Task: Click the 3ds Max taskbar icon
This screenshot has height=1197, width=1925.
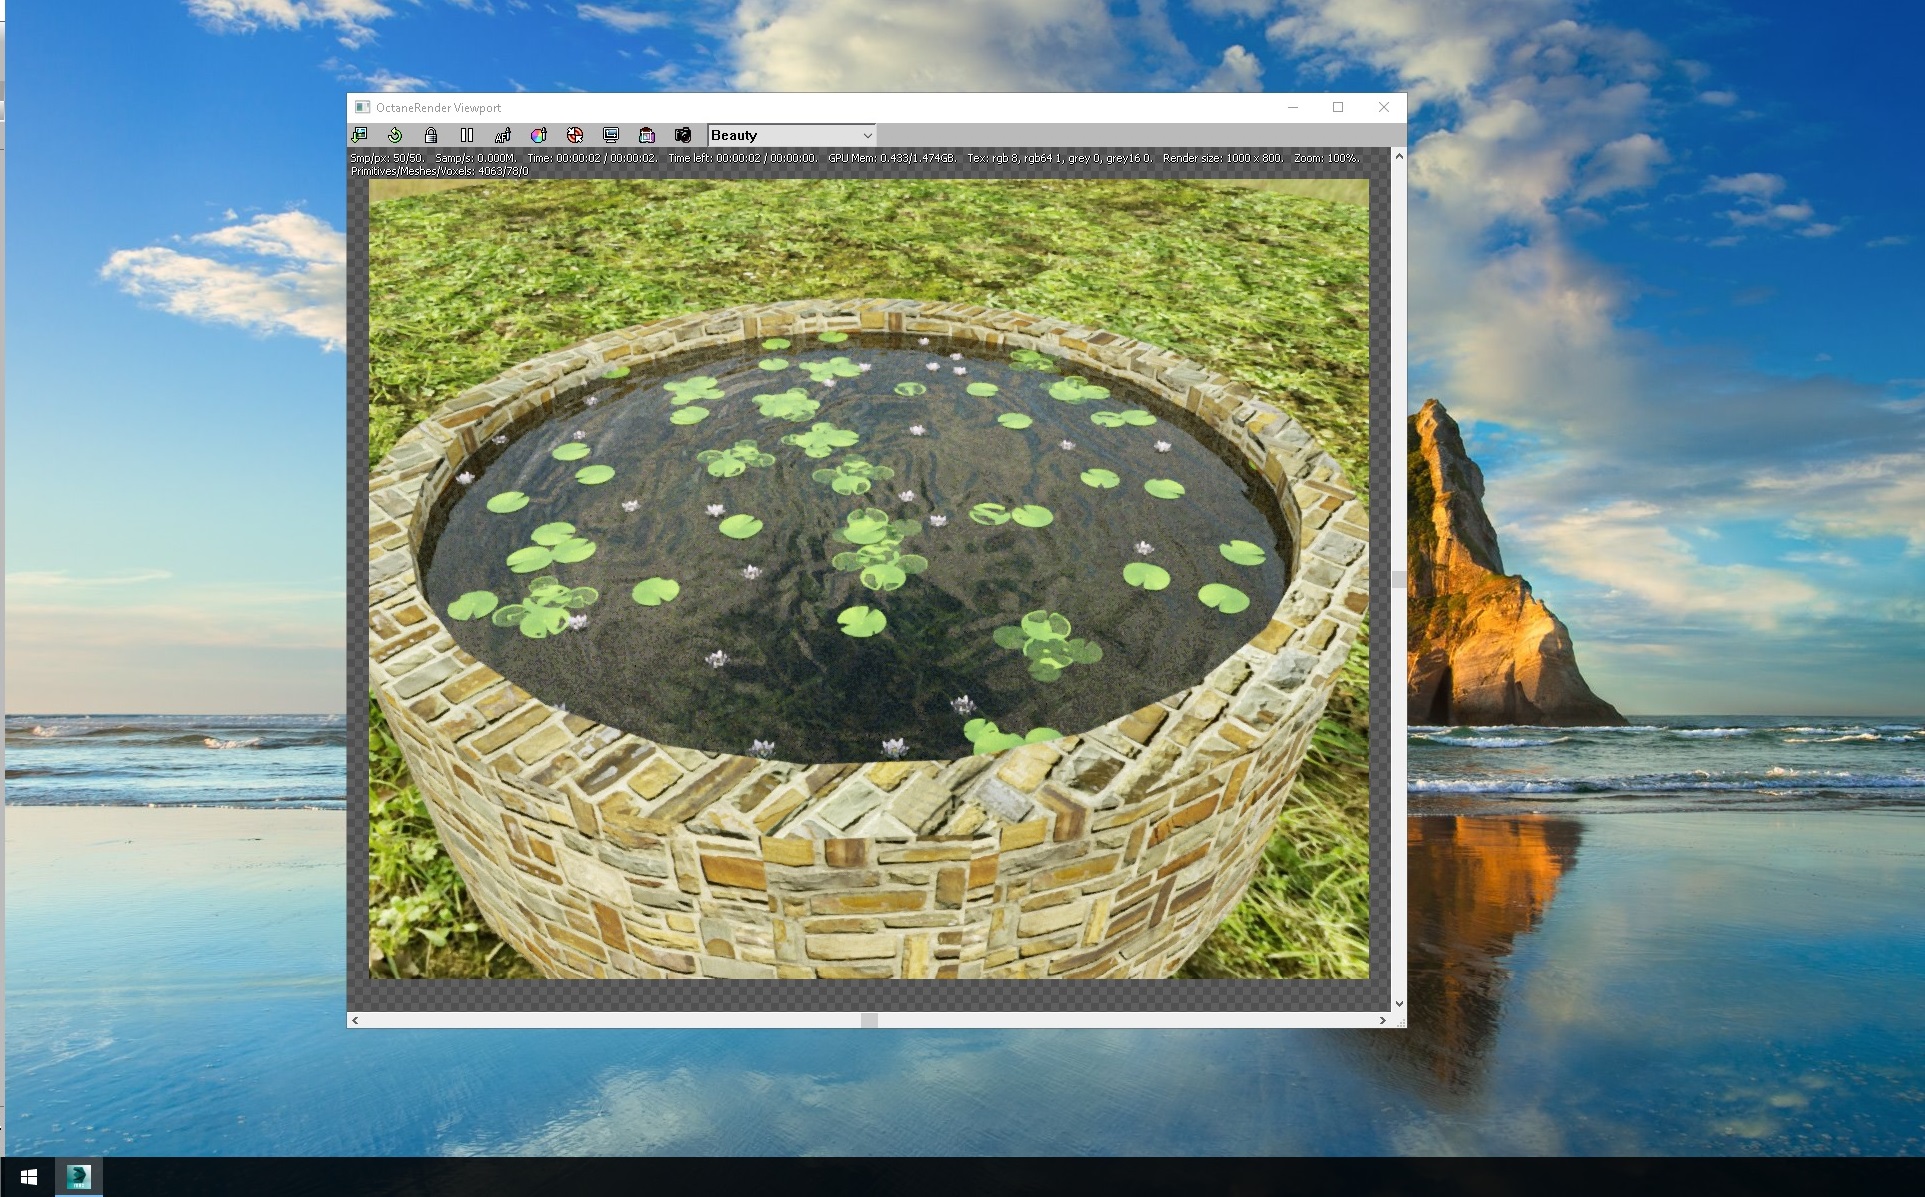Action: (78, 1177)
